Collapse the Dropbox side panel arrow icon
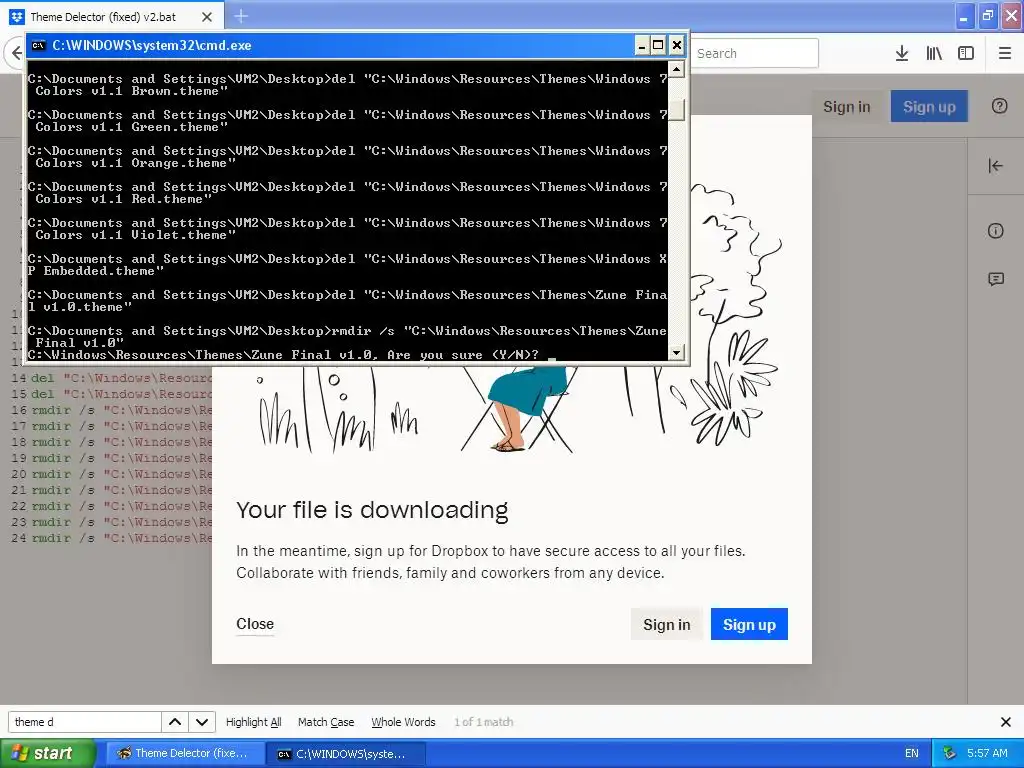The height and width of the screenshot is (768, 1024). tap(995, 166)
